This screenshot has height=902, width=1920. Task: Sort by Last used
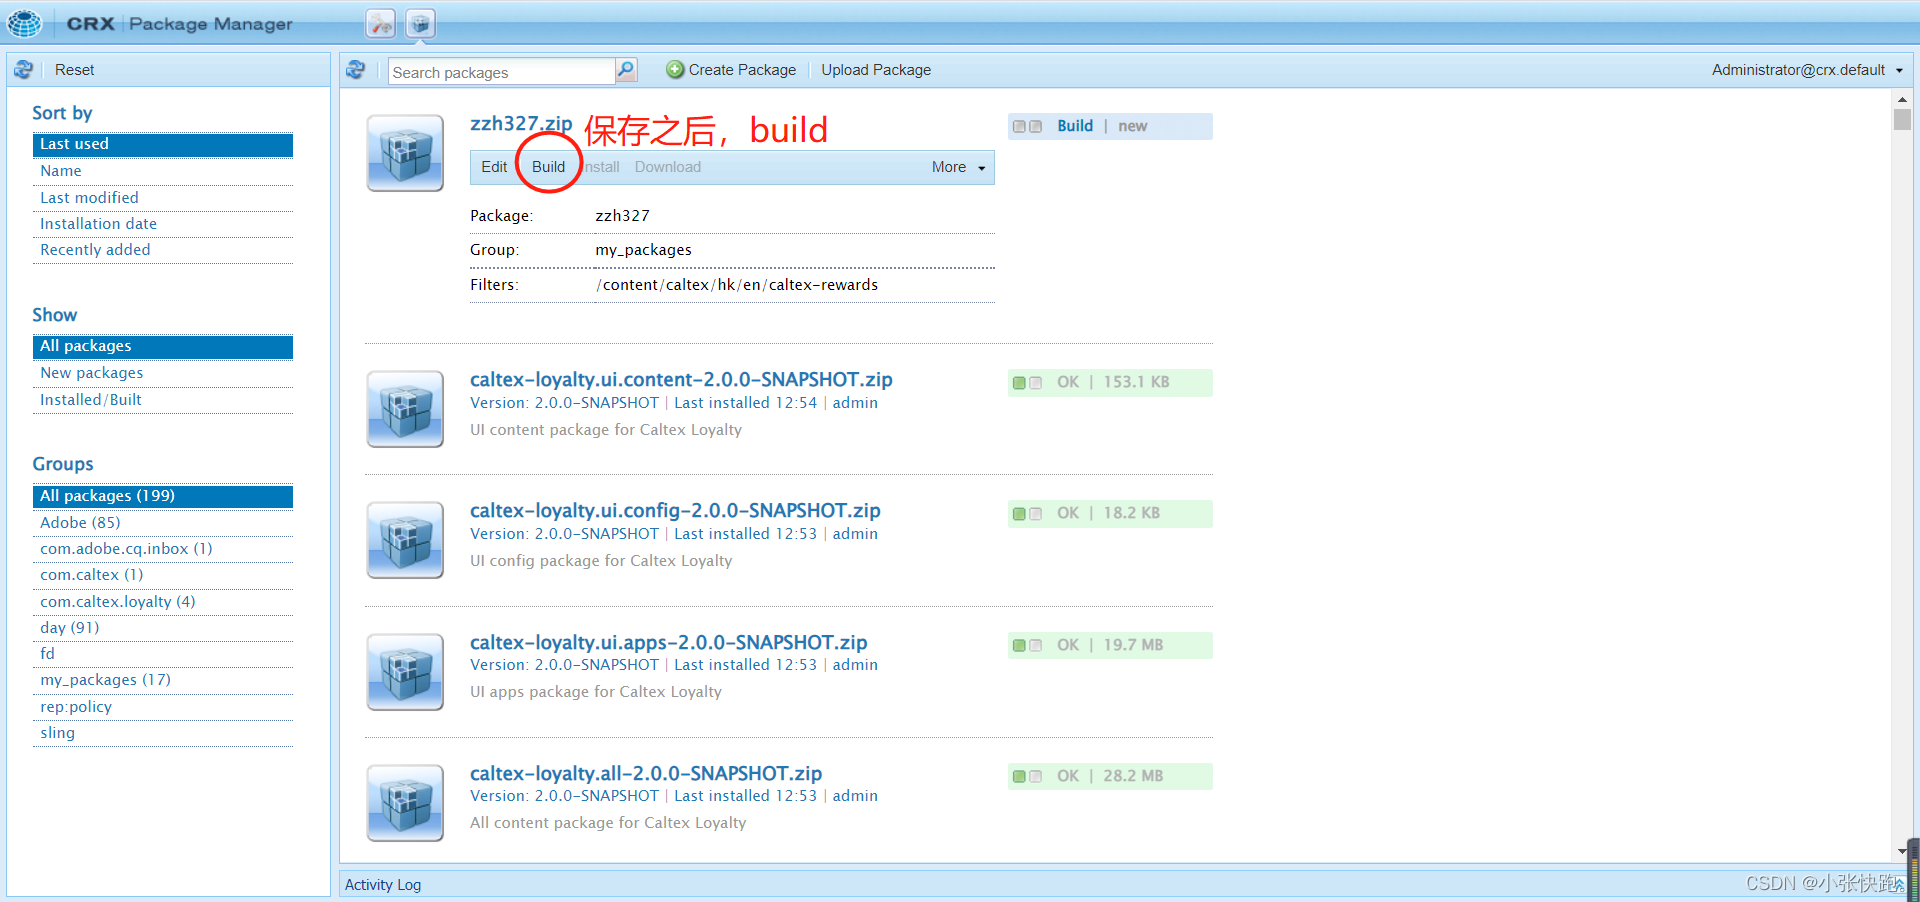tap(163, 144)
